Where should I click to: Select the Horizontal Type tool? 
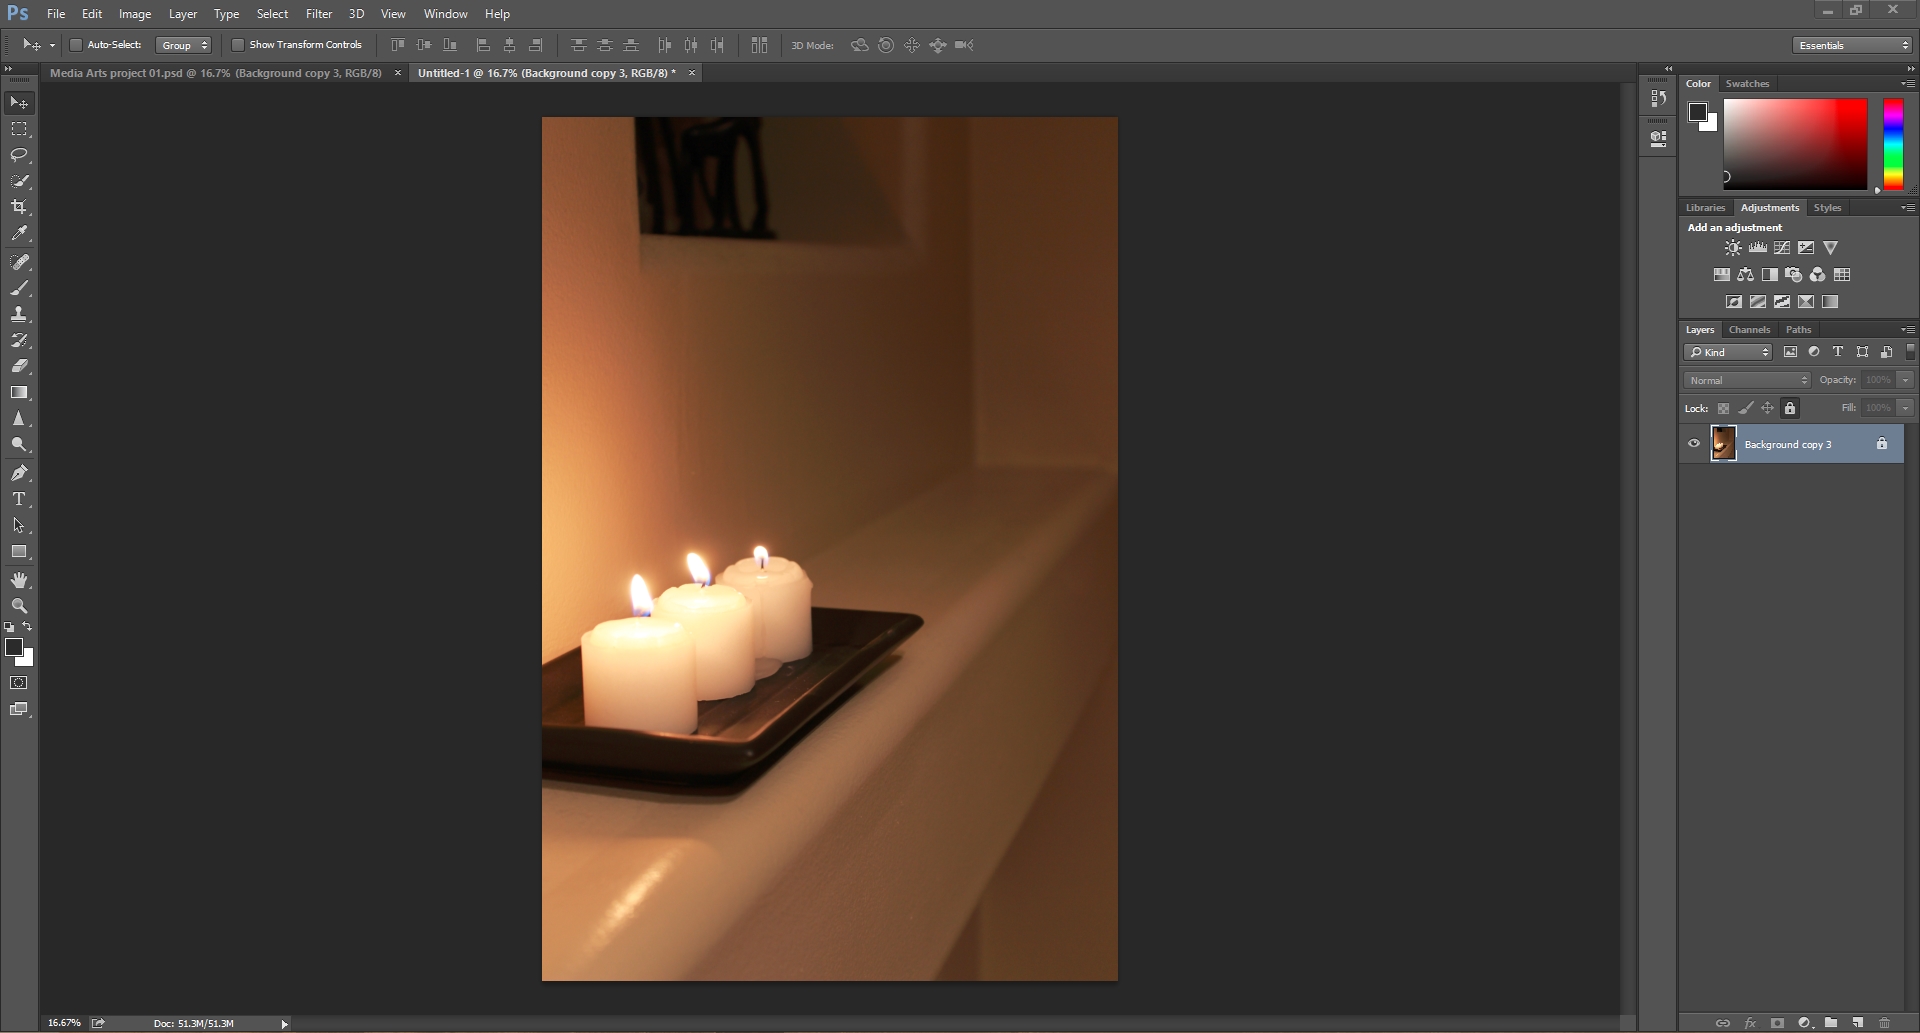pyautogui.click(x=19, y=499)
